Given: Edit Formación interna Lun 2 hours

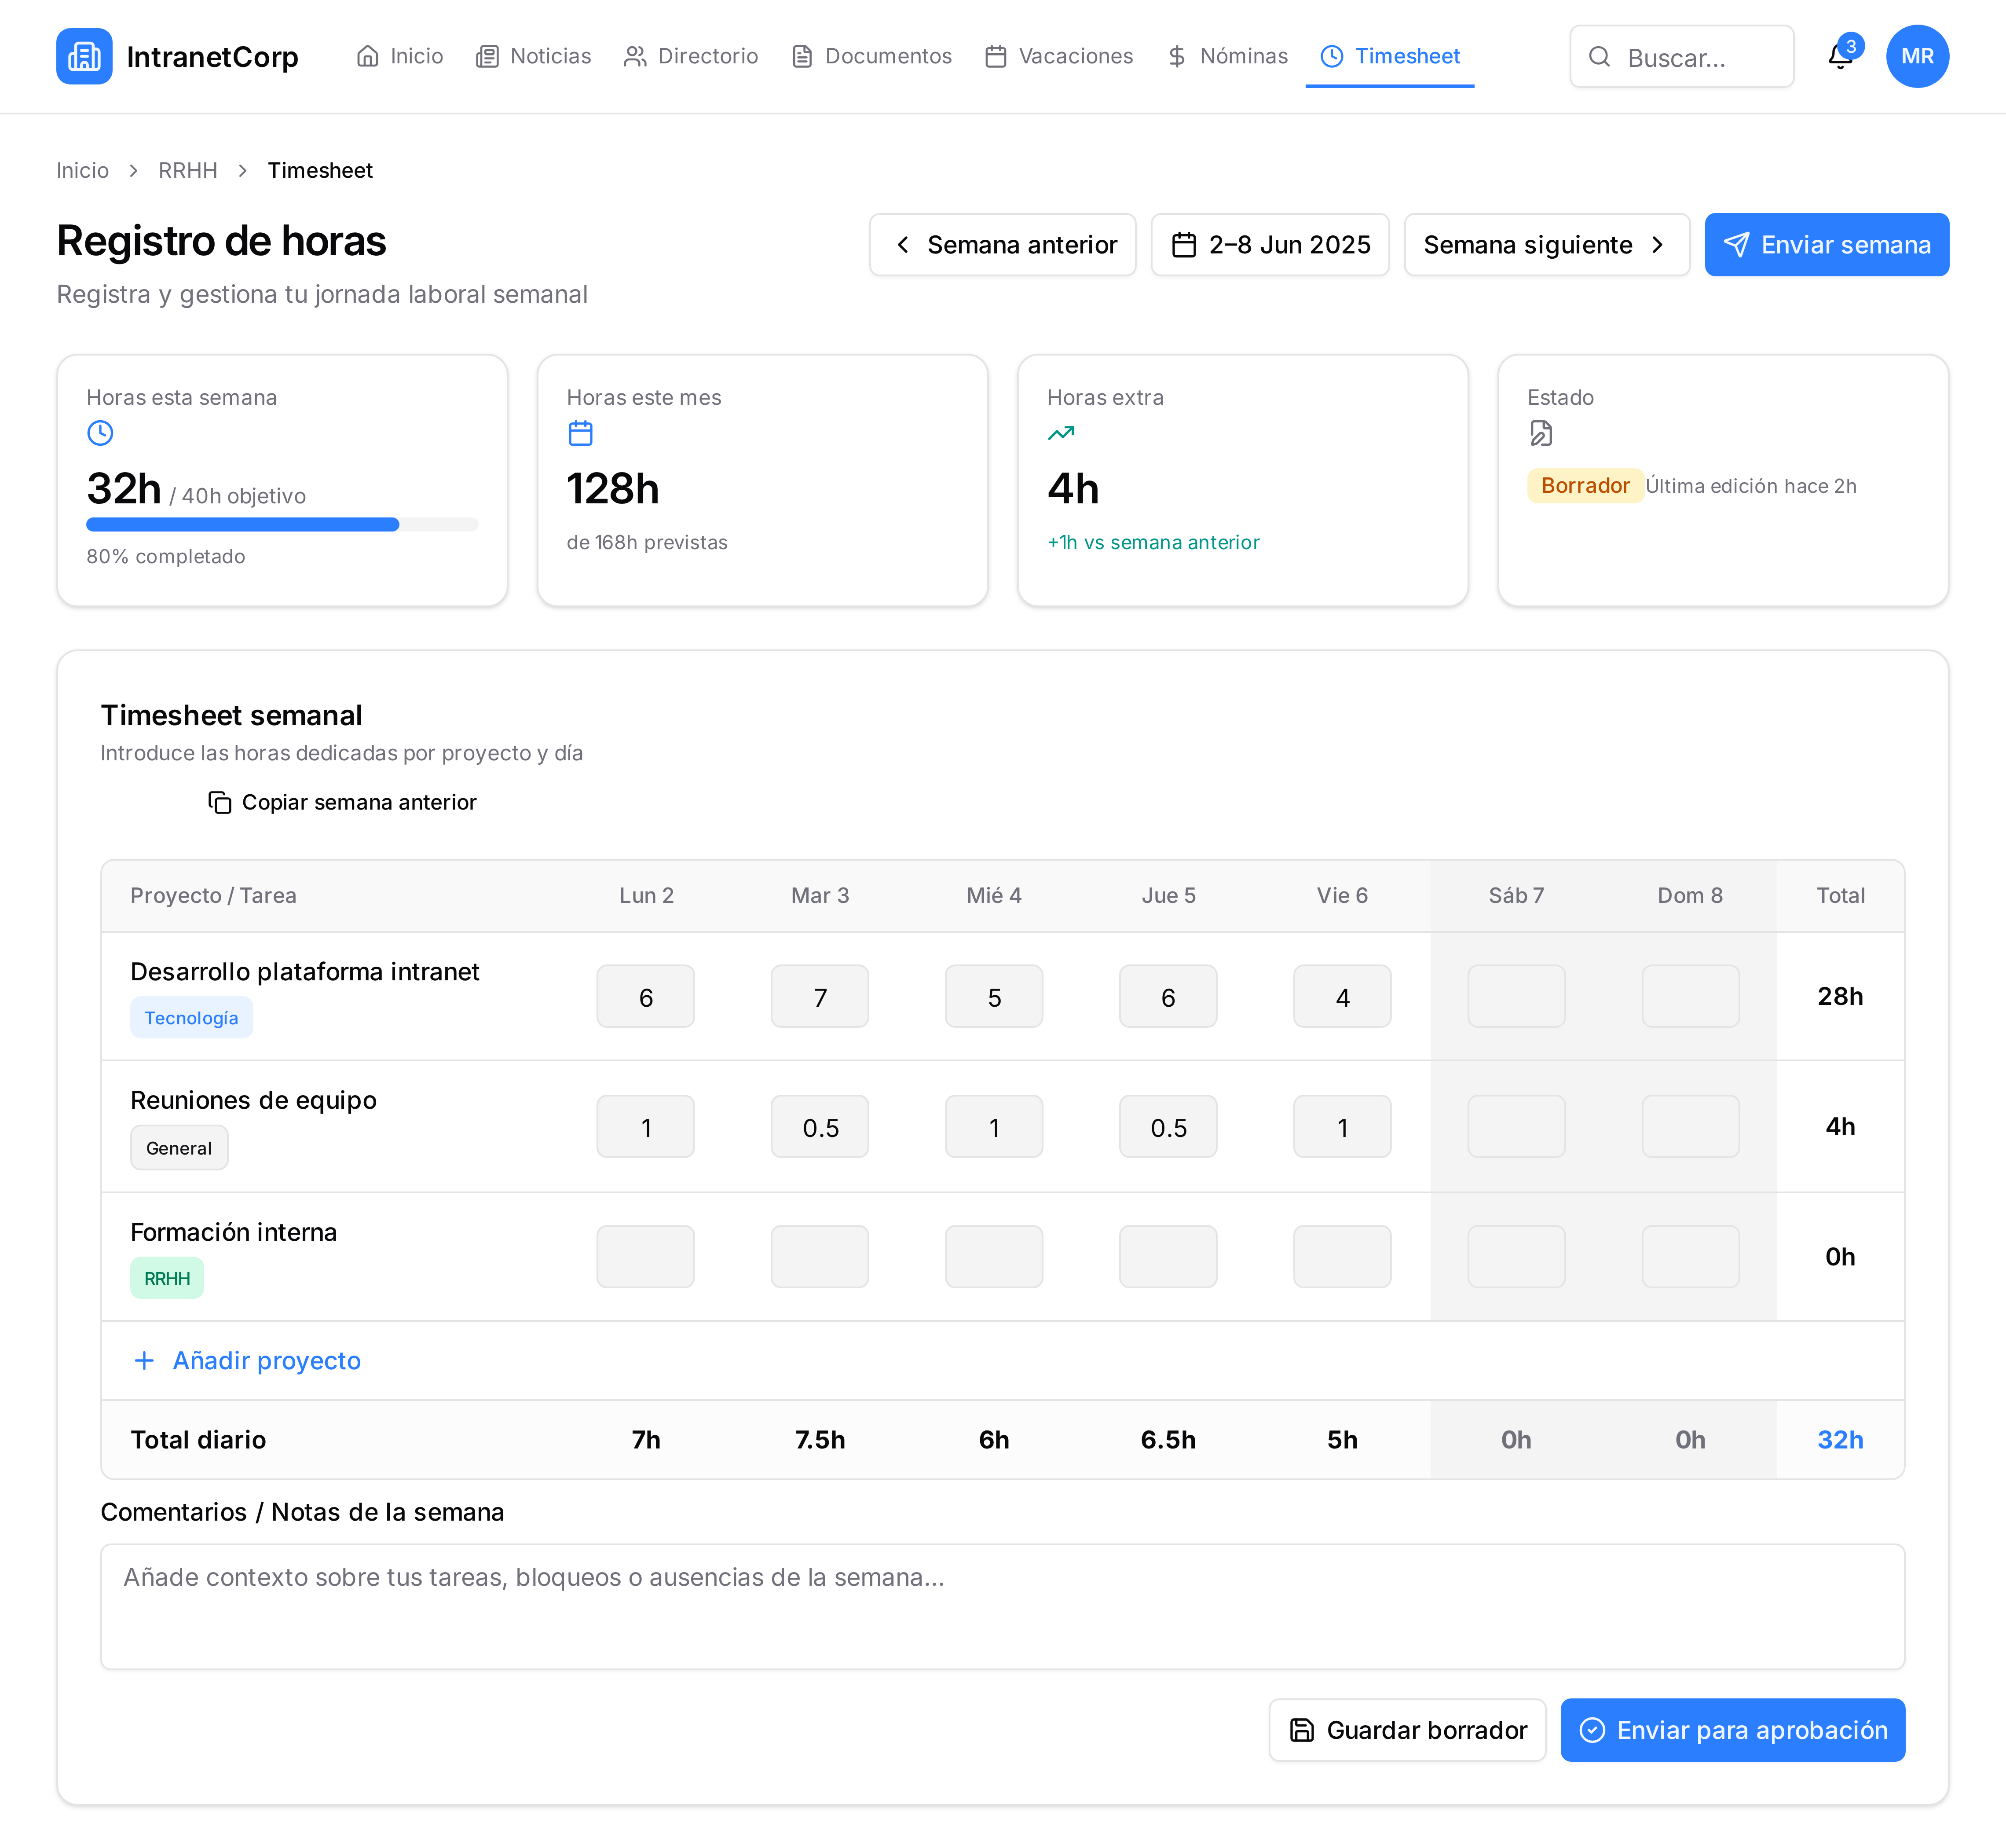Looking at the screenshot, I should point(646,1256).
